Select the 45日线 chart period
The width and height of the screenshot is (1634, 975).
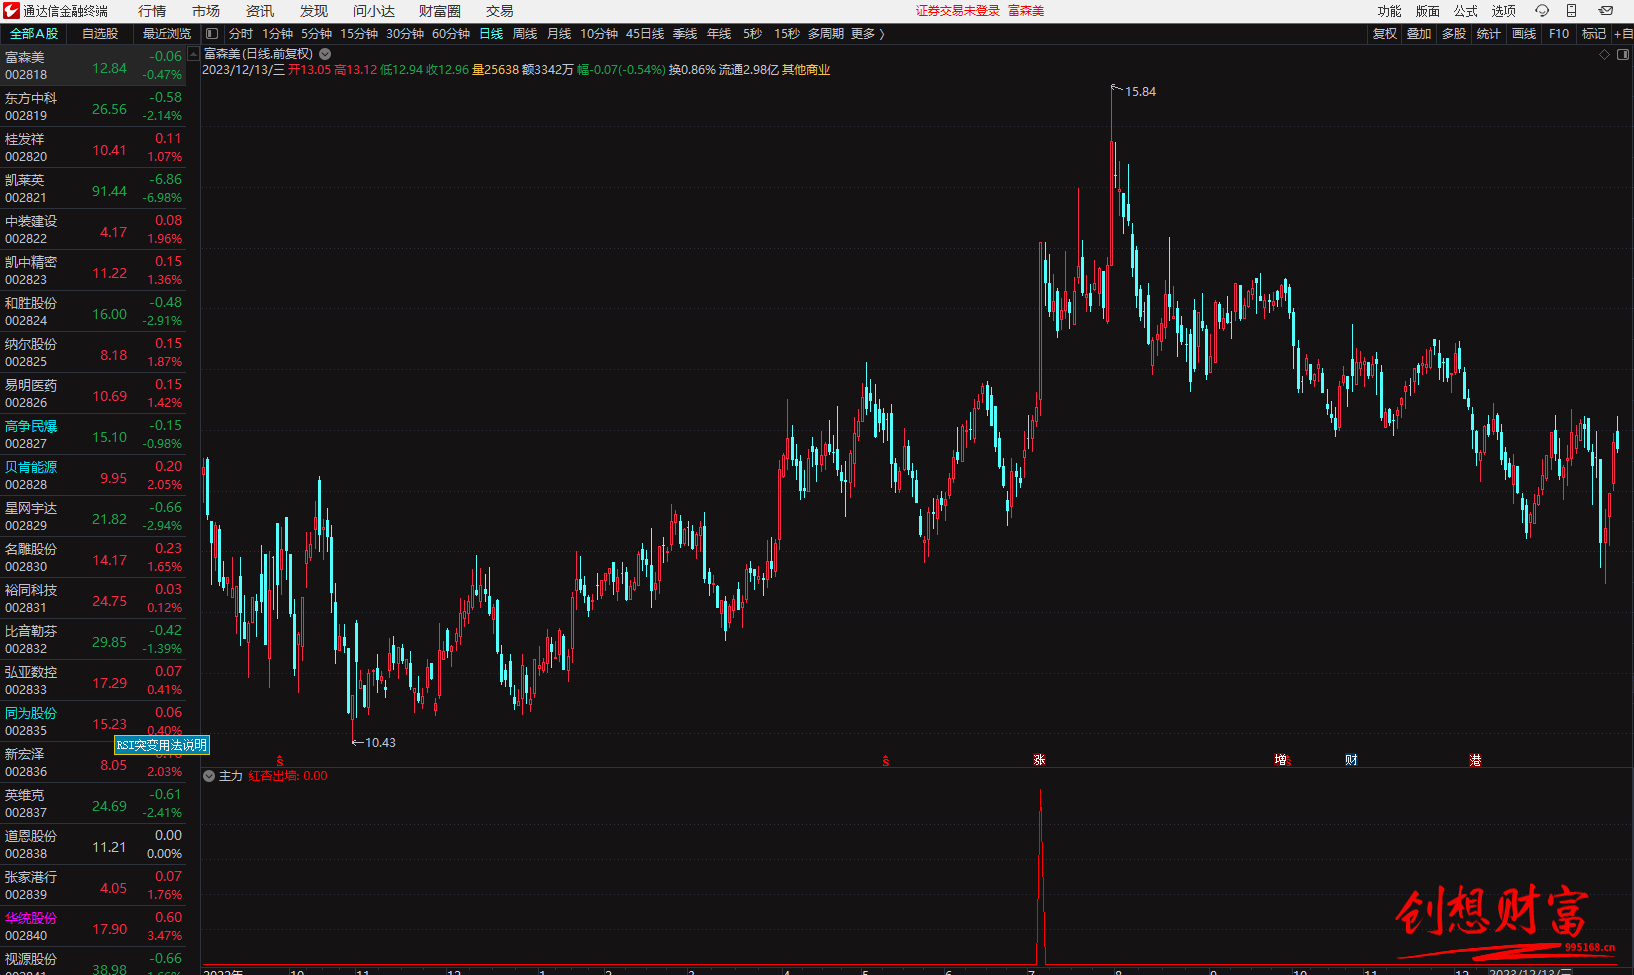point(645,34)
